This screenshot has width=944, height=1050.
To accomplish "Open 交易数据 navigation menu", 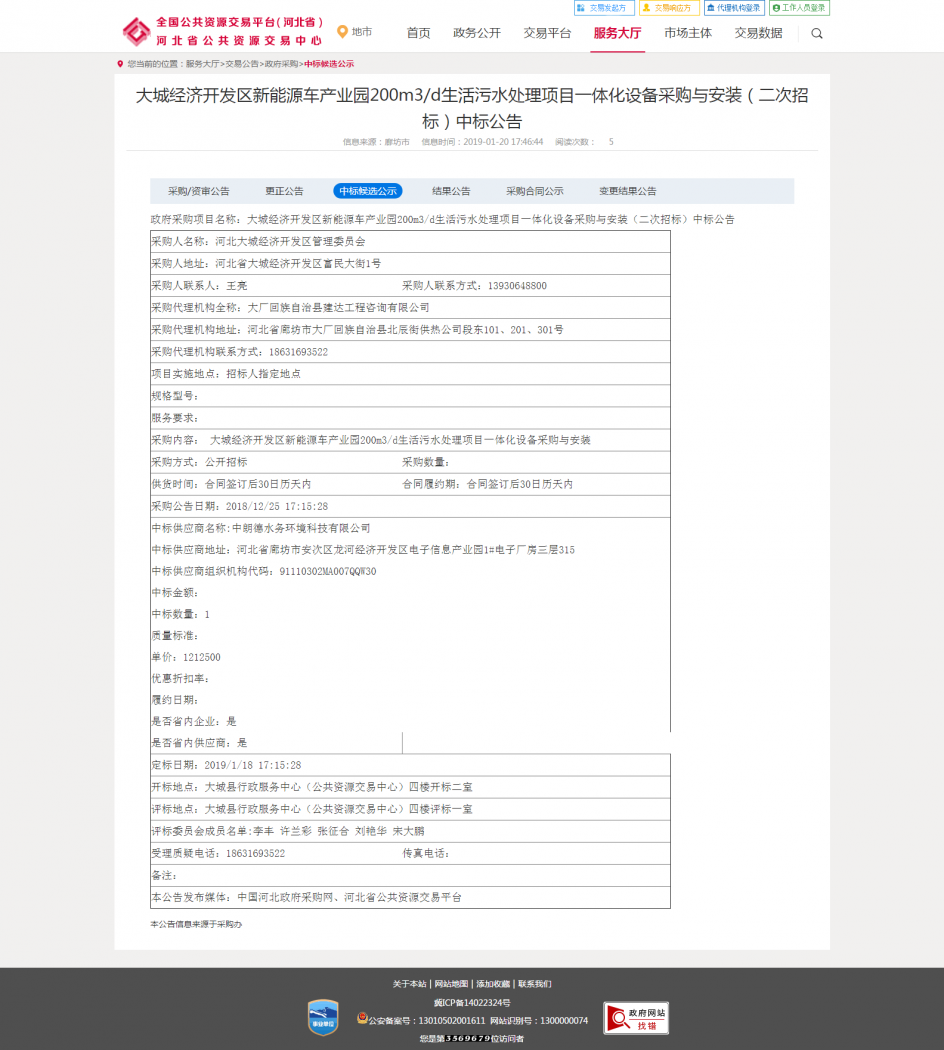I will pyautogui.click(x=758, y=33).
